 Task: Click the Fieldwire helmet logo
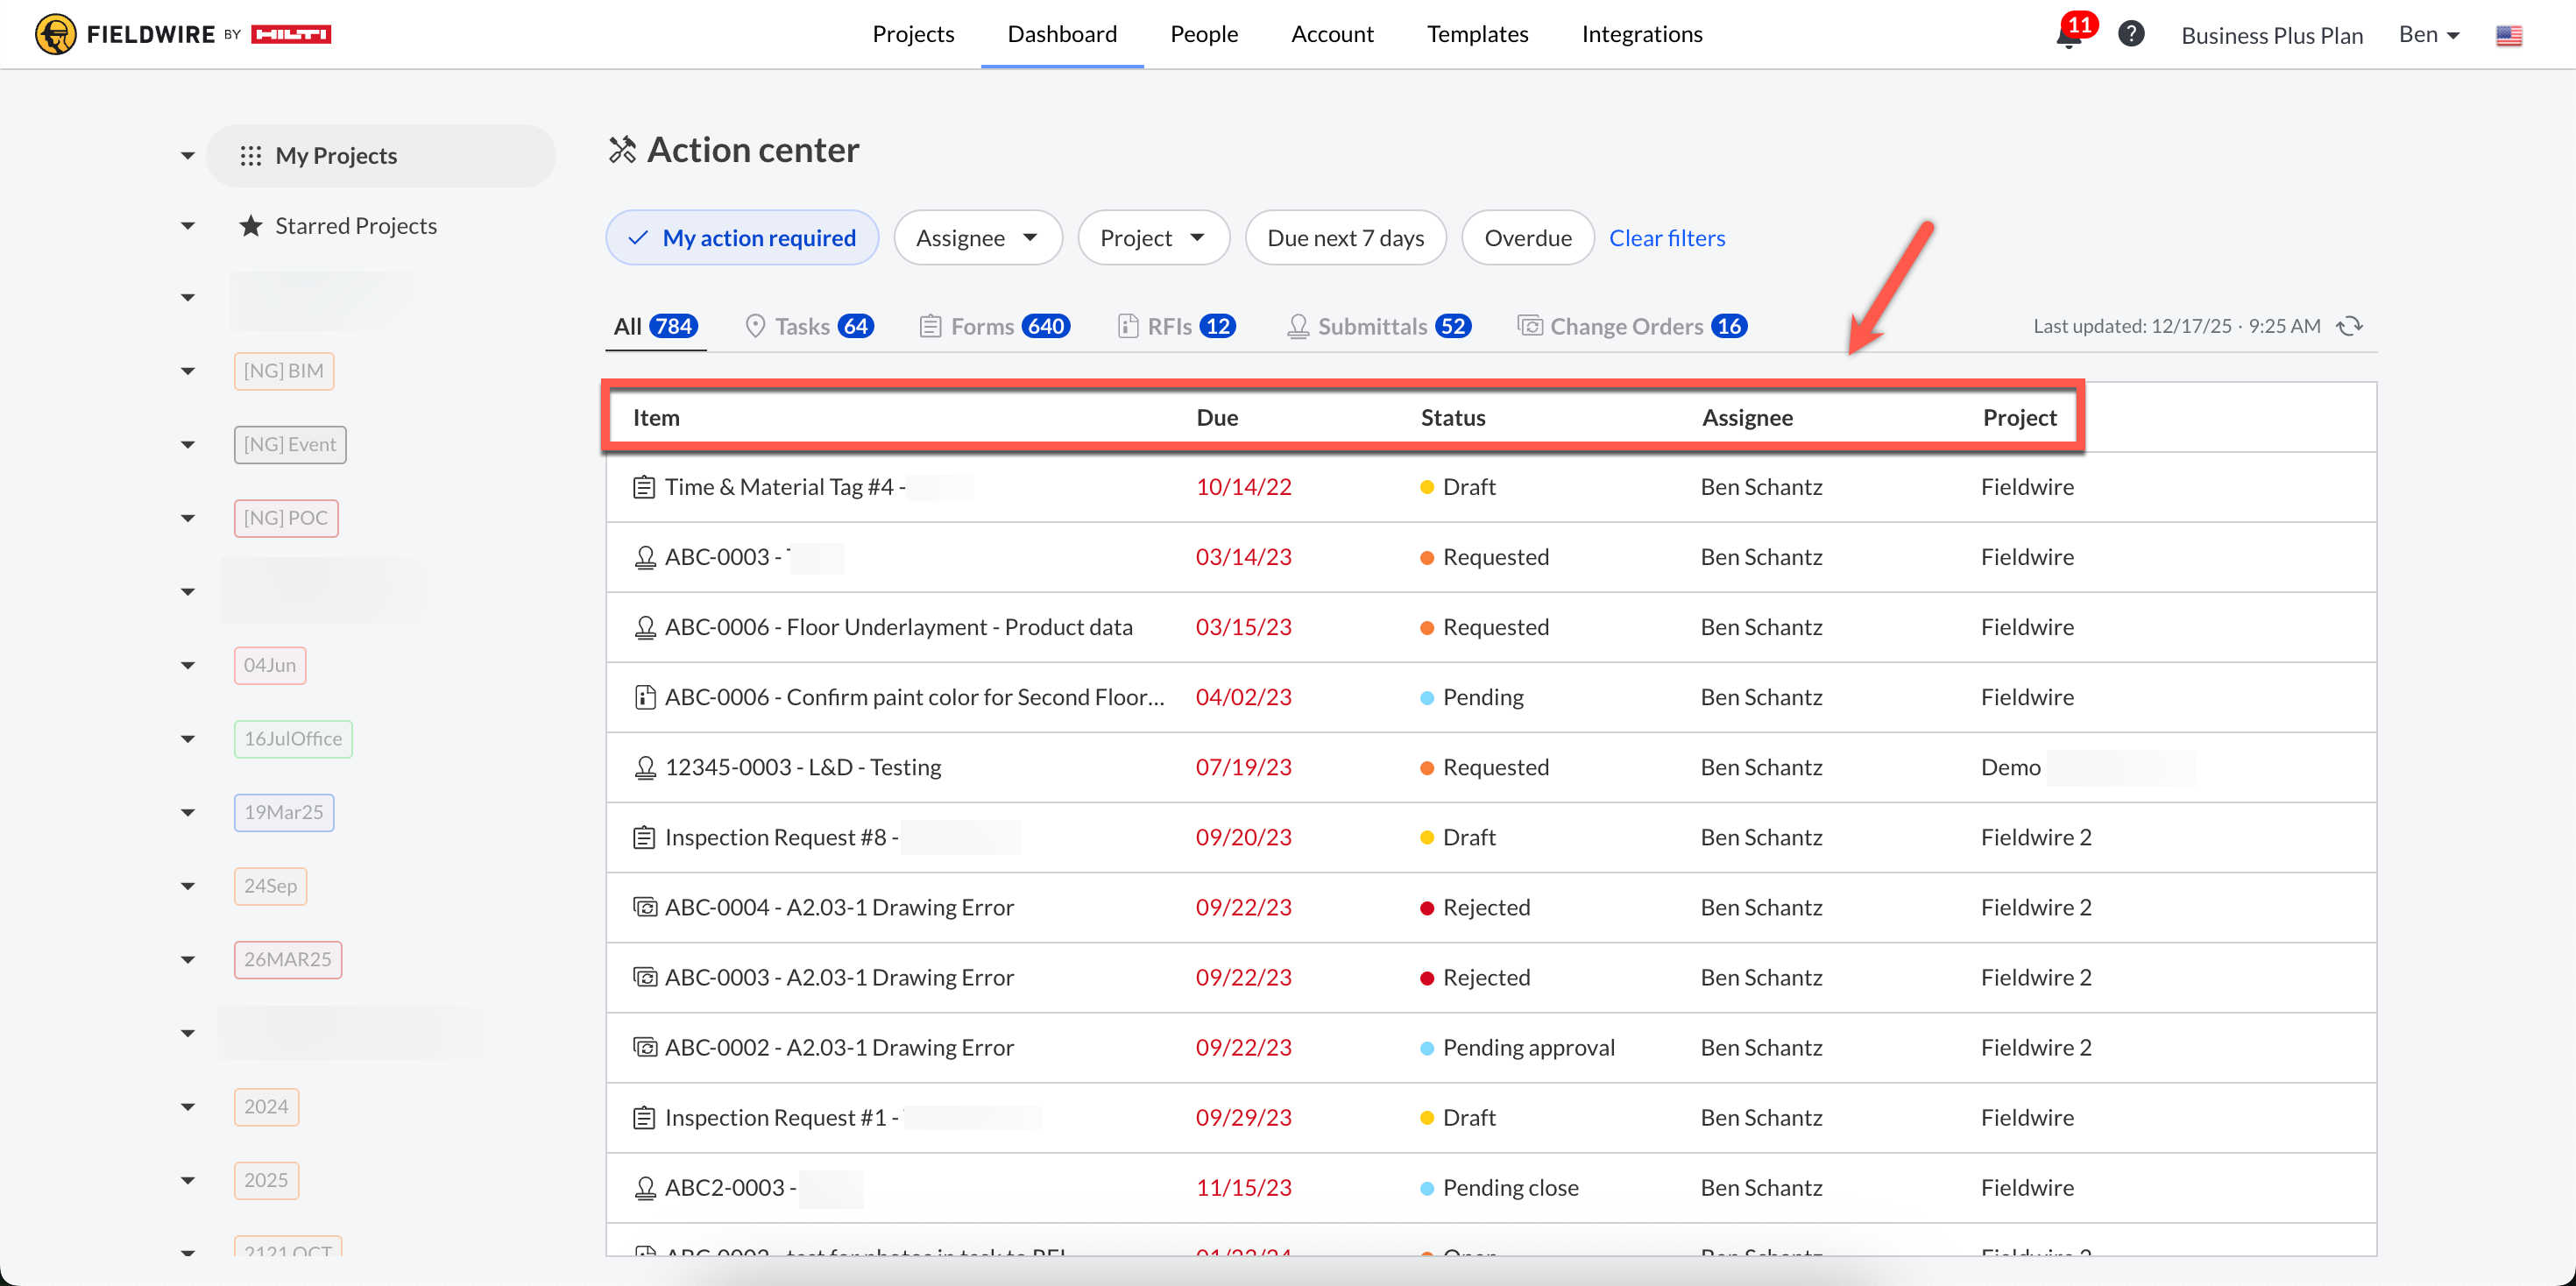click(55, 34)
